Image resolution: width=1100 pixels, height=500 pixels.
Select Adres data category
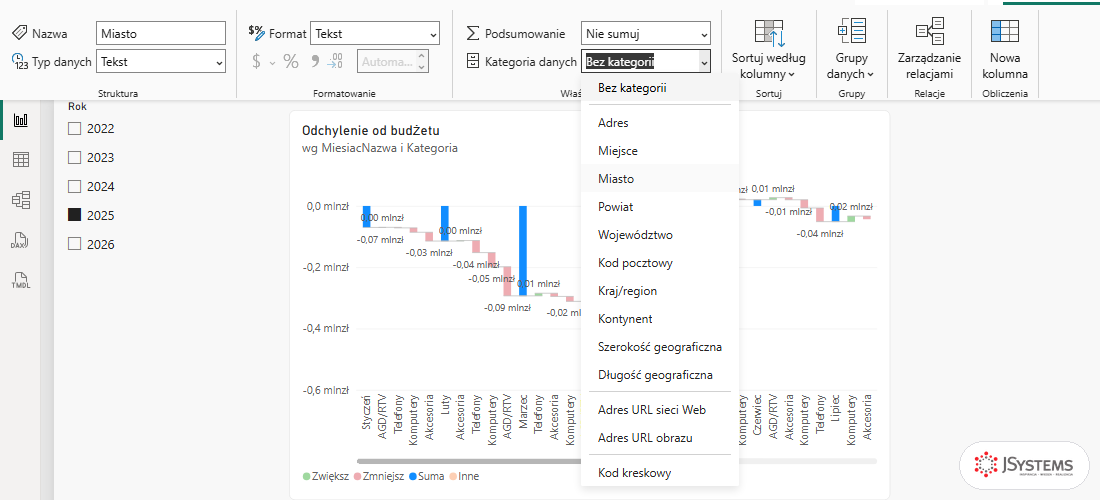pyautogui.click(x=659, y=123)
